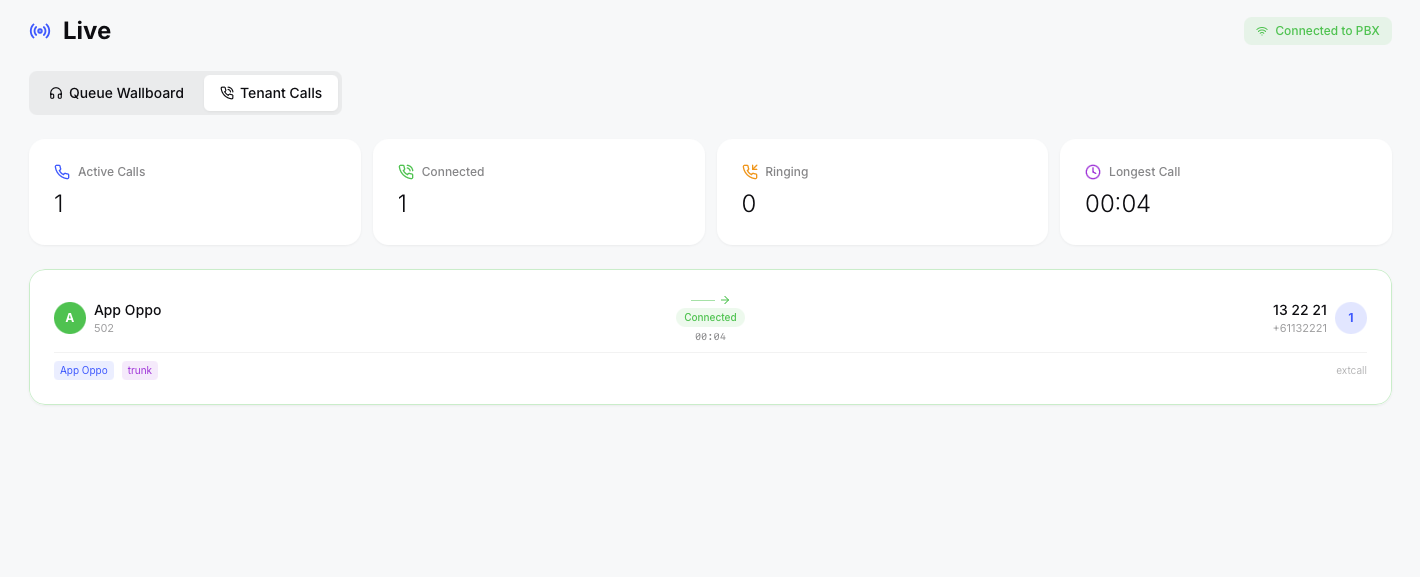Switch to the Queue Wallboard tab

tap(117, 93)
